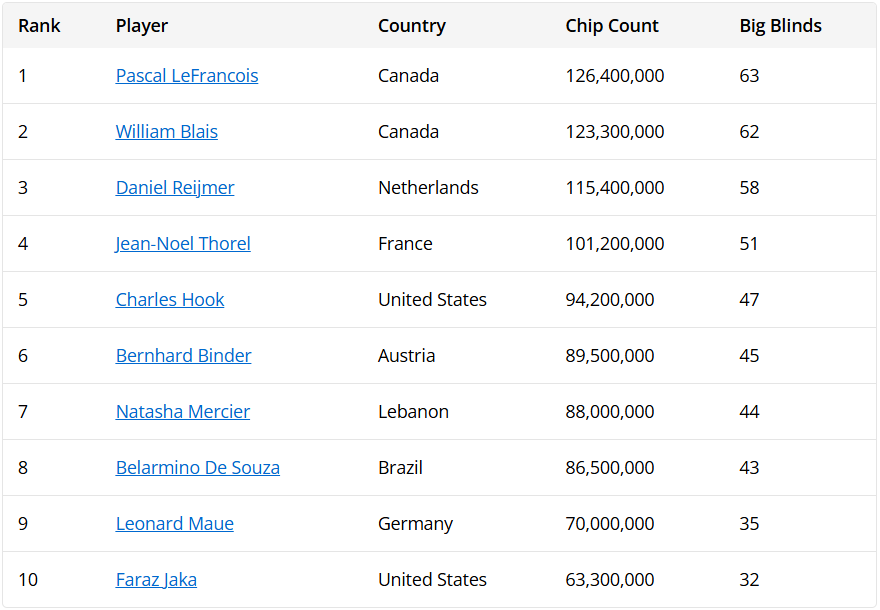Screen dimensions: 880x610
Task: Open the Faraz Jaka player link
Action: click(156, 580)
